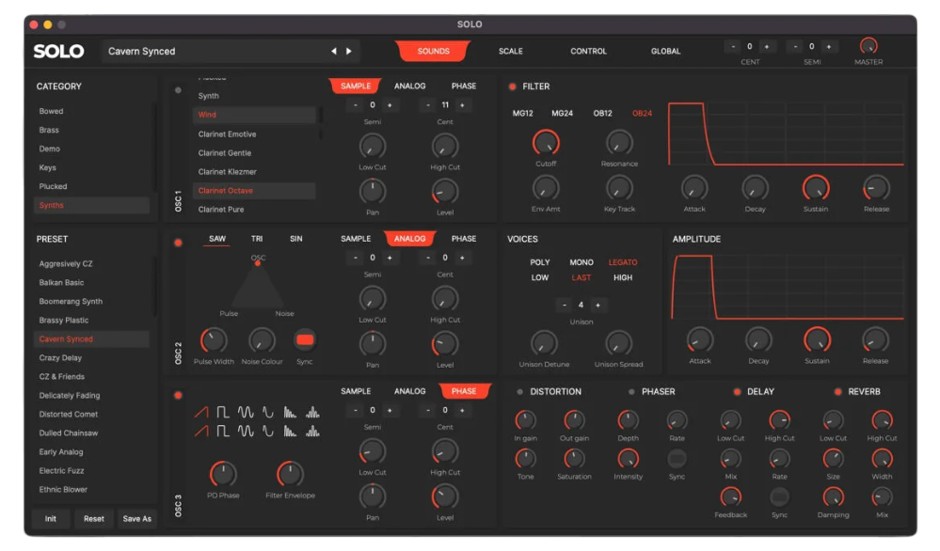940x551 pixels.
Task: Select the bottom-row sawtooth waveform in OSC 3
Action: [x=201, y=431]
